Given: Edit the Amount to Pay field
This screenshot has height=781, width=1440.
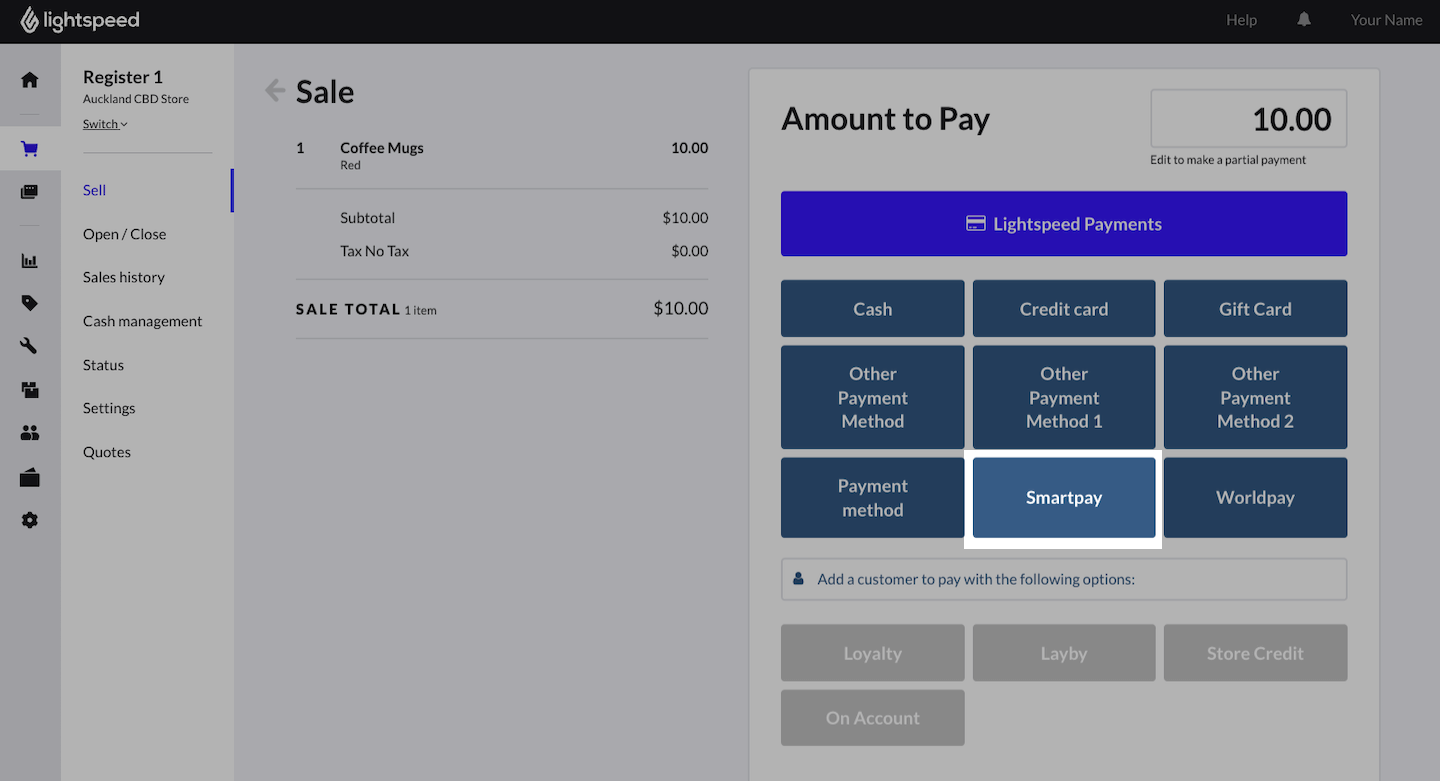Looking at the screenshot, I should pos(1248,118).
